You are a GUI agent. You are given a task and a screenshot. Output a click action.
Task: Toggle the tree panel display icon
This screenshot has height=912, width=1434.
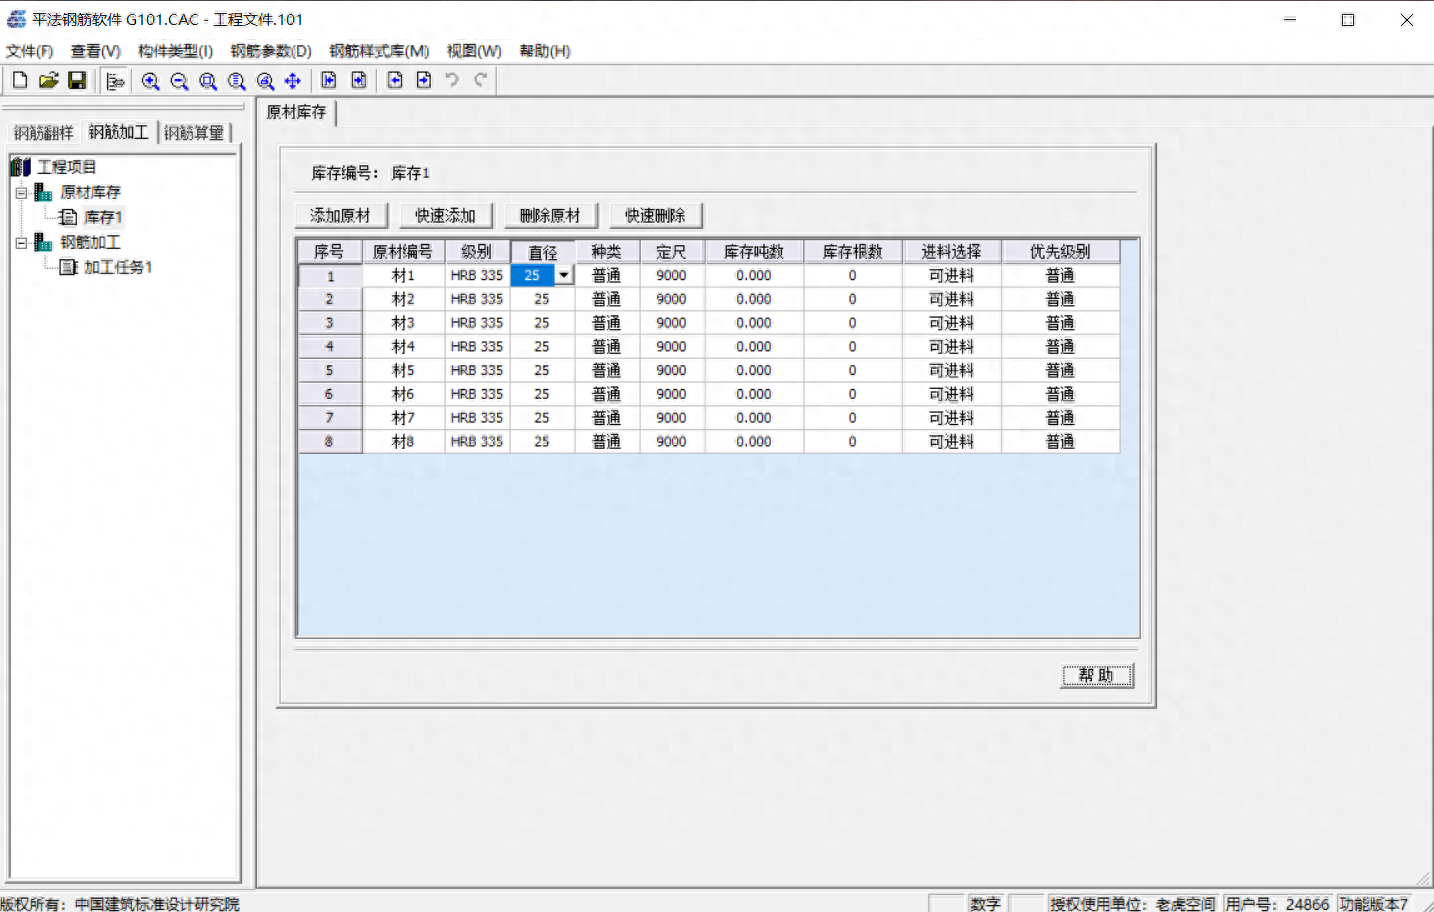coord(115,80)
